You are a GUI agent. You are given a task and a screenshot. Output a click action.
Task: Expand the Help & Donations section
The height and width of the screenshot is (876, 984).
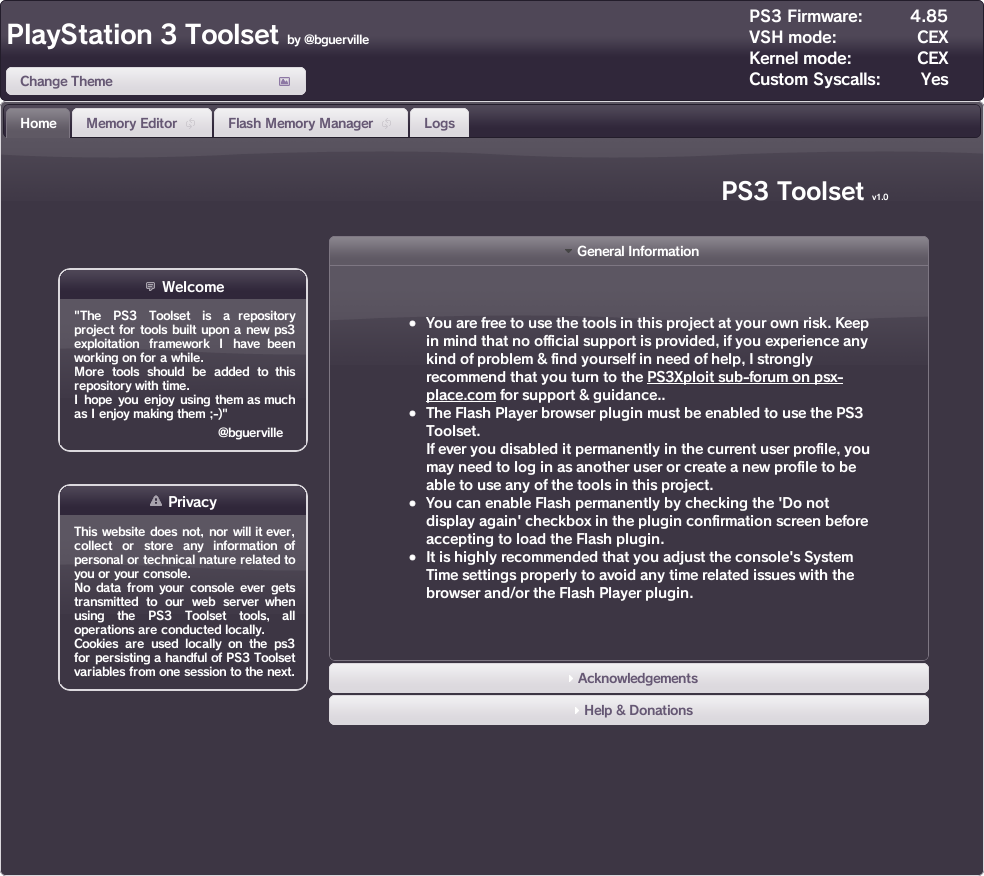point(629,710)
